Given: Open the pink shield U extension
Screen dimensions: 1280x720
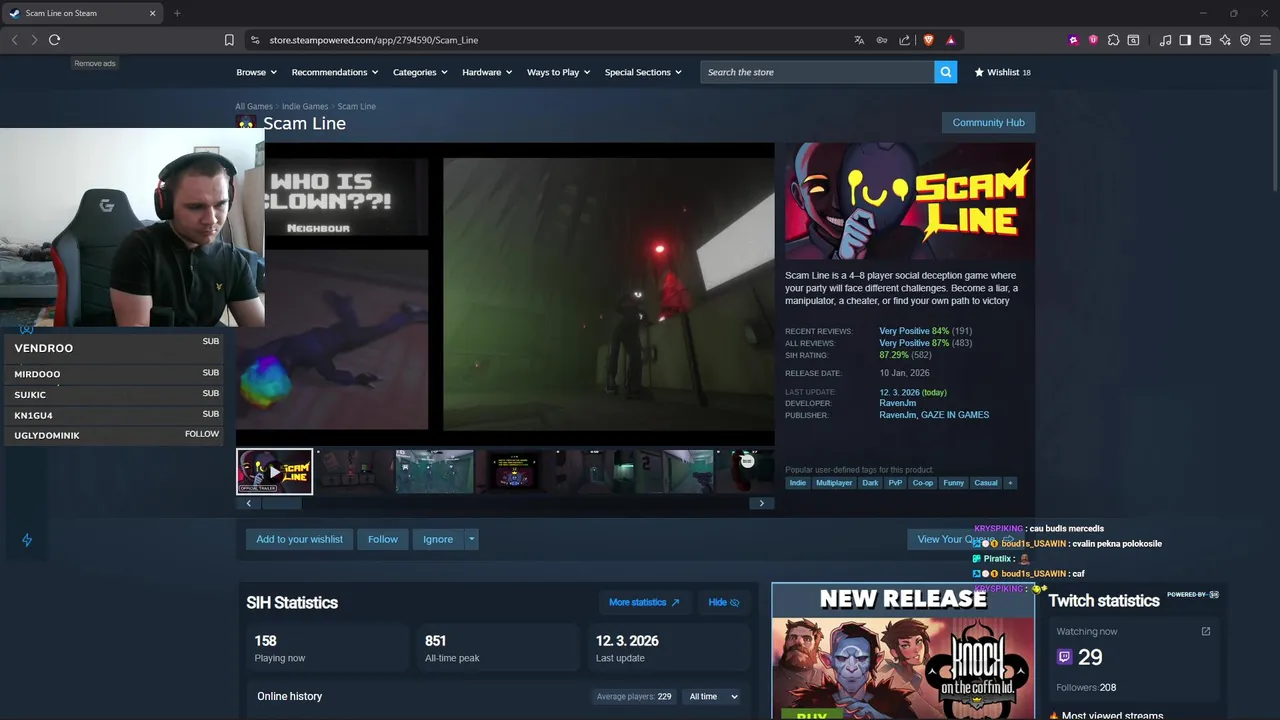Looking at the screenshot, I should pyautogui.click(x=1093, y=40).
